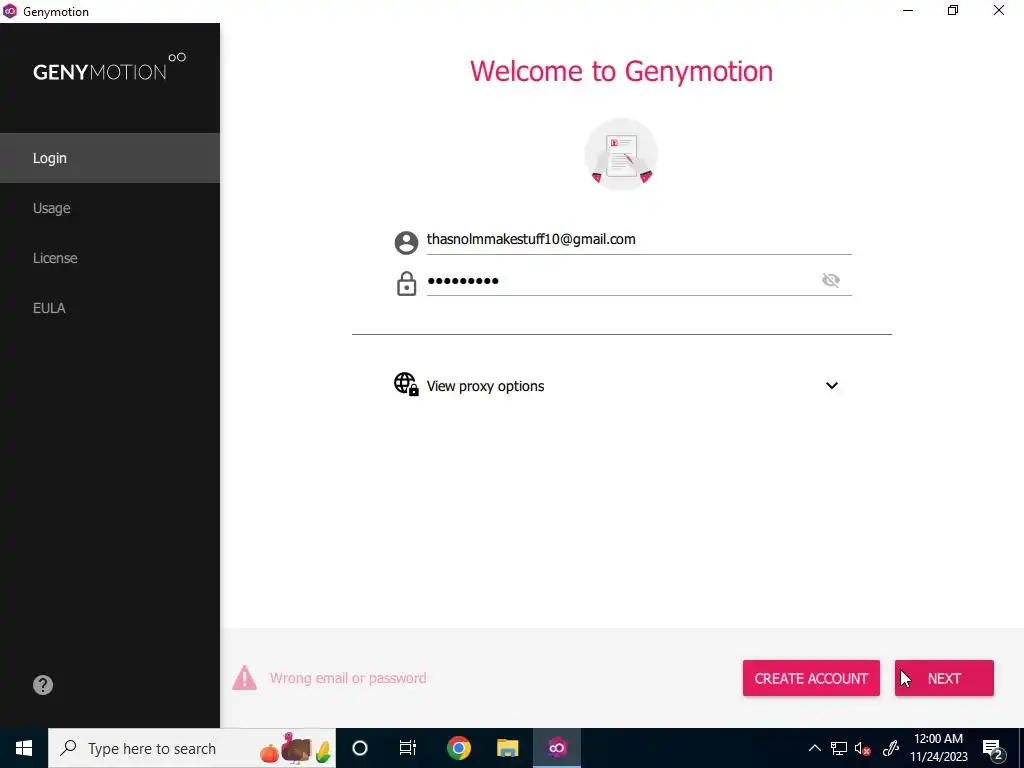Select the Login sidebar item
The height and width of the screenshot is (768, 1024).
(110, 158)
